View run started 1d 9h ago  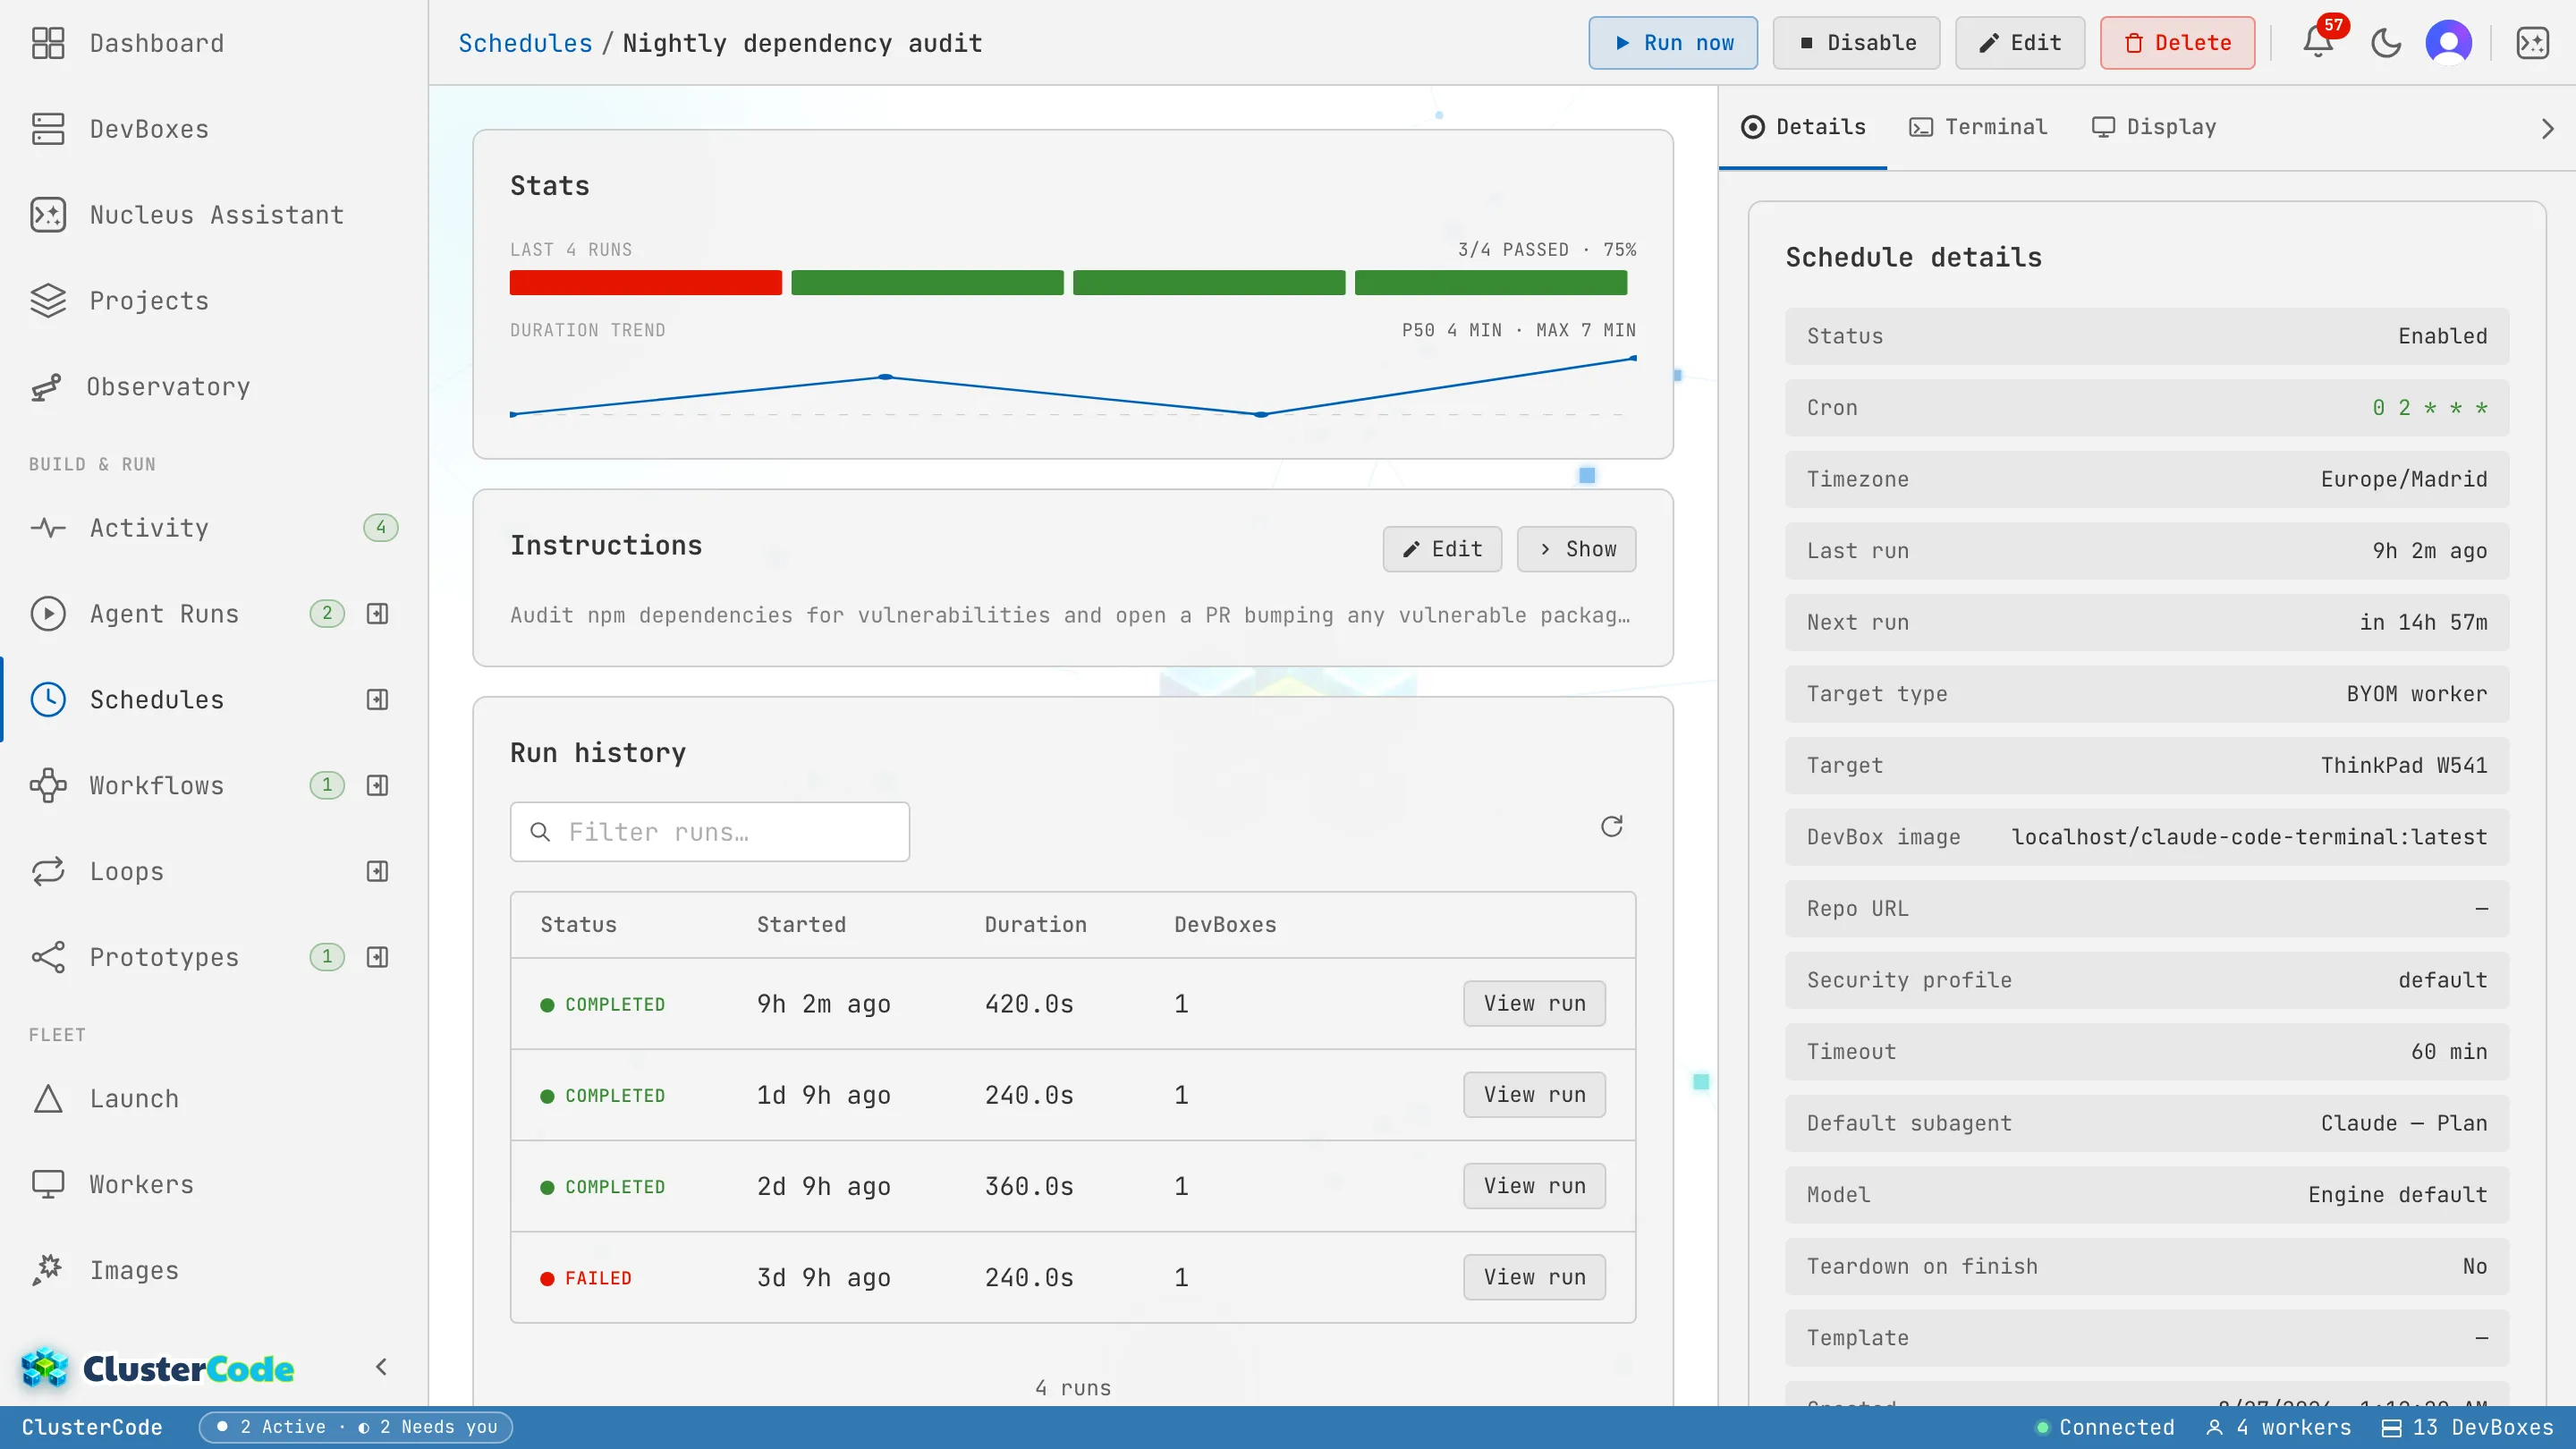click(1534, 1094)
